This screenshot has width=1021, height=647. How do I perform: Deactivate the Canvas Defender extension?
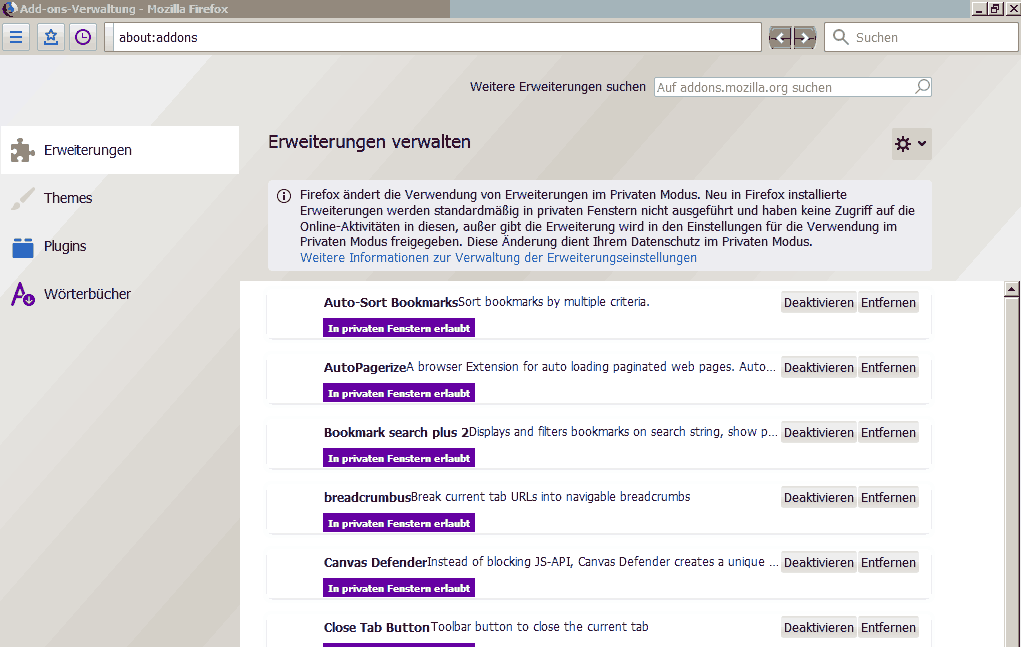click(818, 563)
